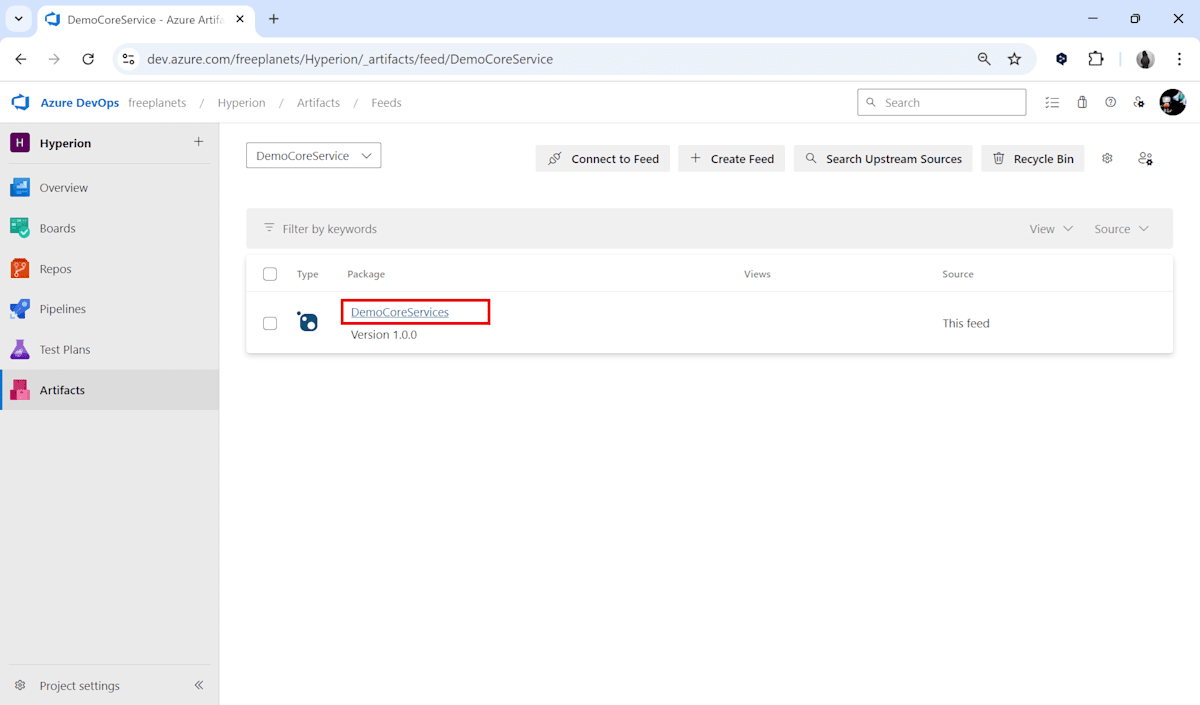1200x705 pixels.
Task: Open a new browser tab
Action: pyautogui.click(x=274, y=19)
